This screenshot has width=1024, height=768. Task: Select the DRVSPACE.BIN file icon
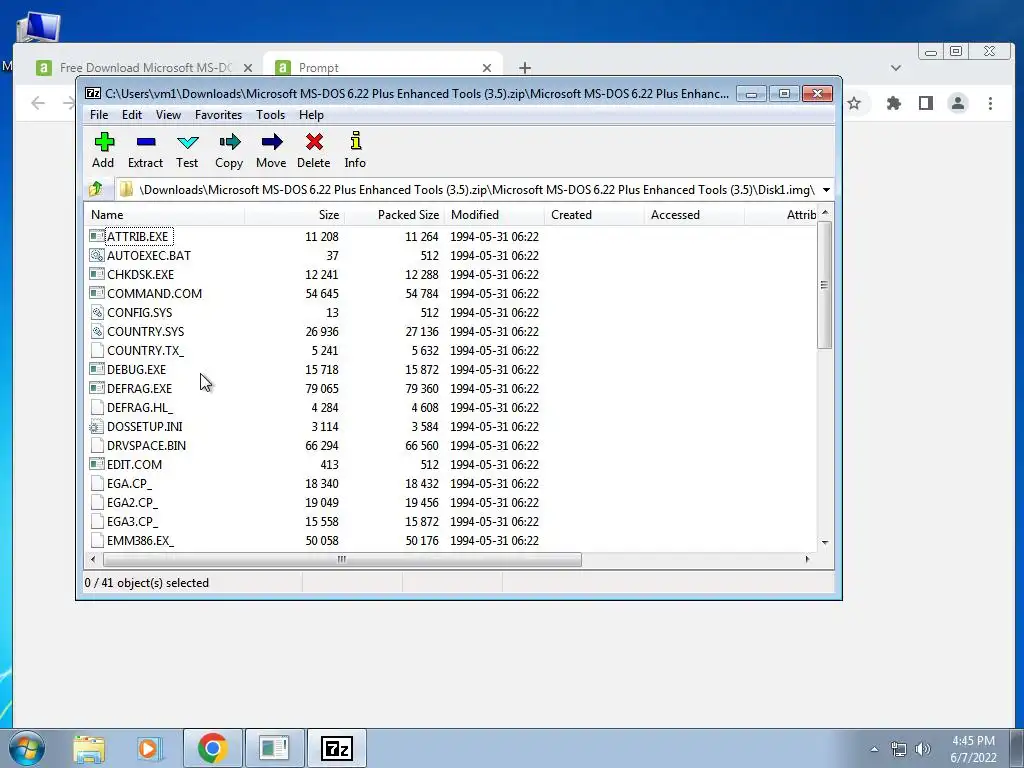[97, 445]
